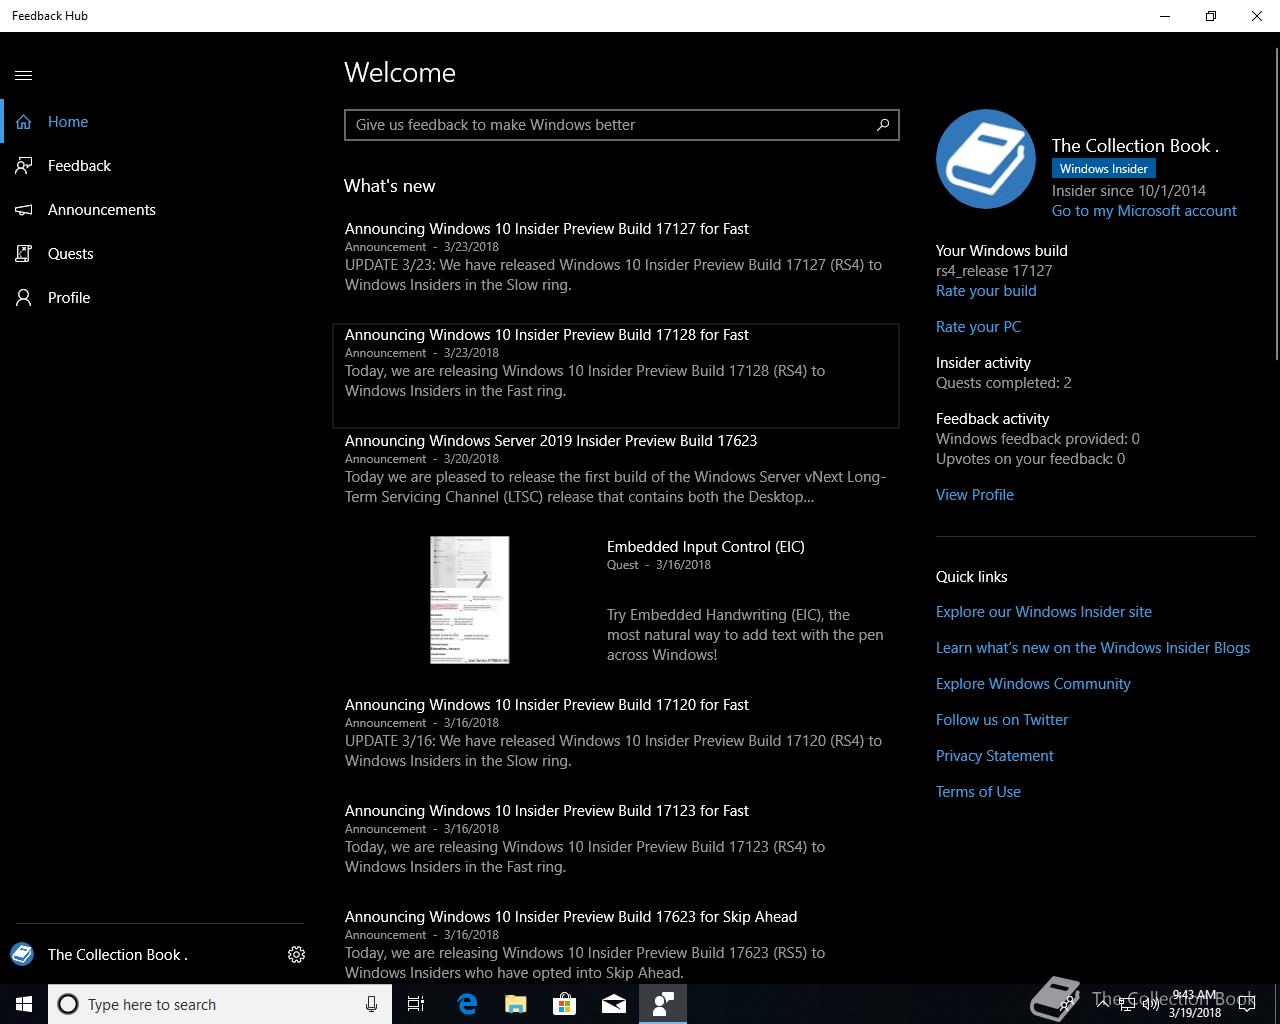
Task: Open Microsoft Store from taskbar
Action: pyautogui.click(x=565, y=1004)
